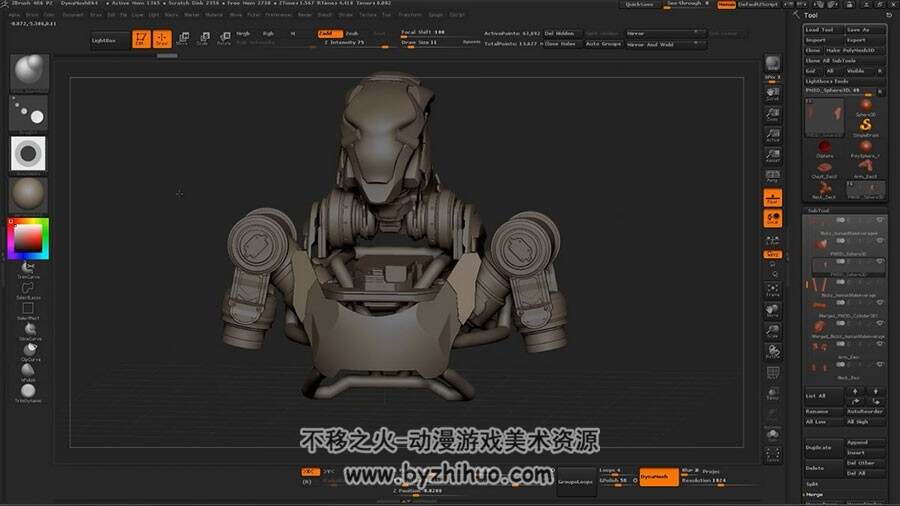The image size is (900, 506).
Task: Open the current brush thumbnail picker
Action: pyautogui.click(x=28, y=73)
